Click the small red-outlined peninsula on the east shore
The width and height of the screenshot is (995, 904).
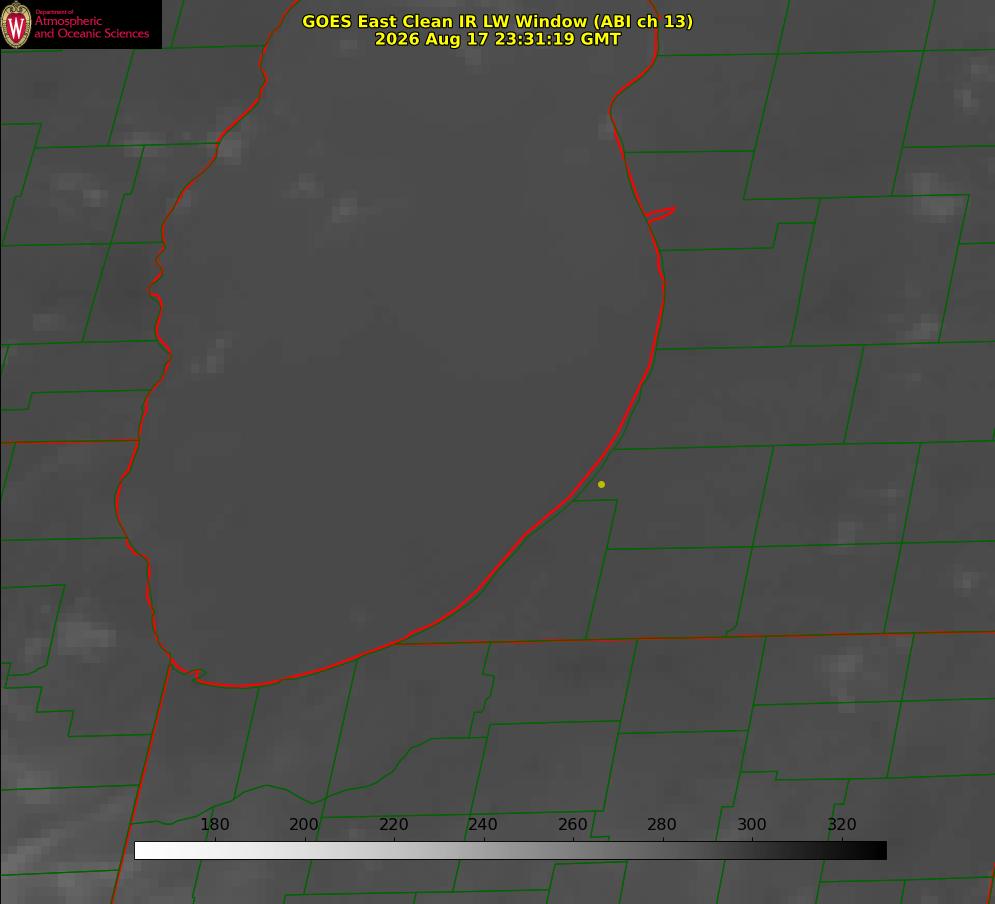[661, 214]
